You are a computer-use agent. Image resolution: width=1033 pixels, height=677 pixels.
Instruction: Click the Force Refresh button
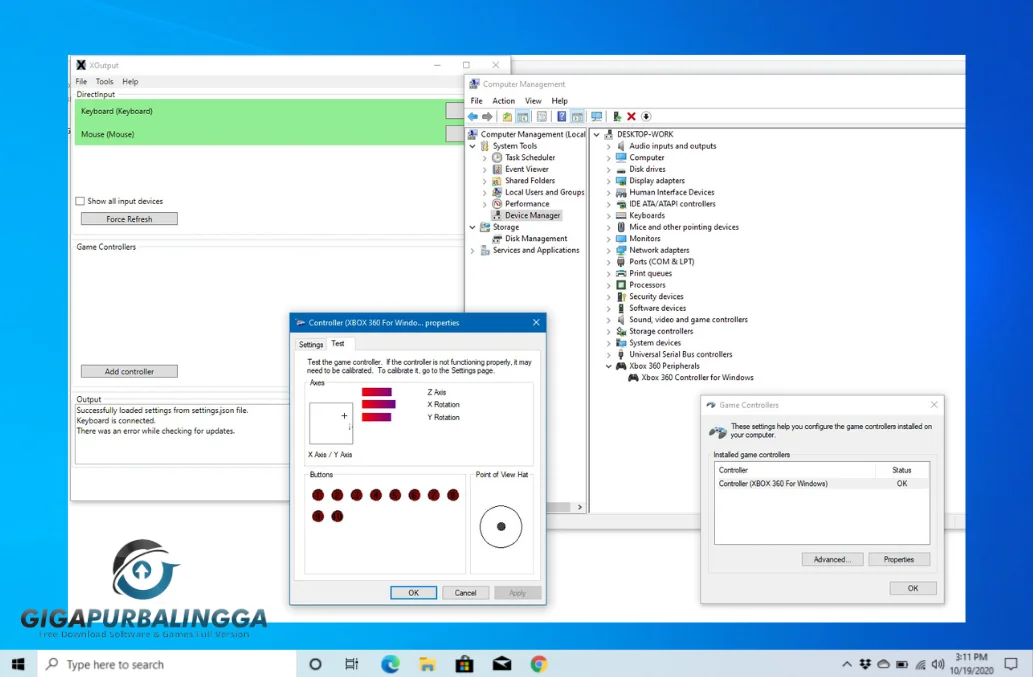[x=128, y=218]
